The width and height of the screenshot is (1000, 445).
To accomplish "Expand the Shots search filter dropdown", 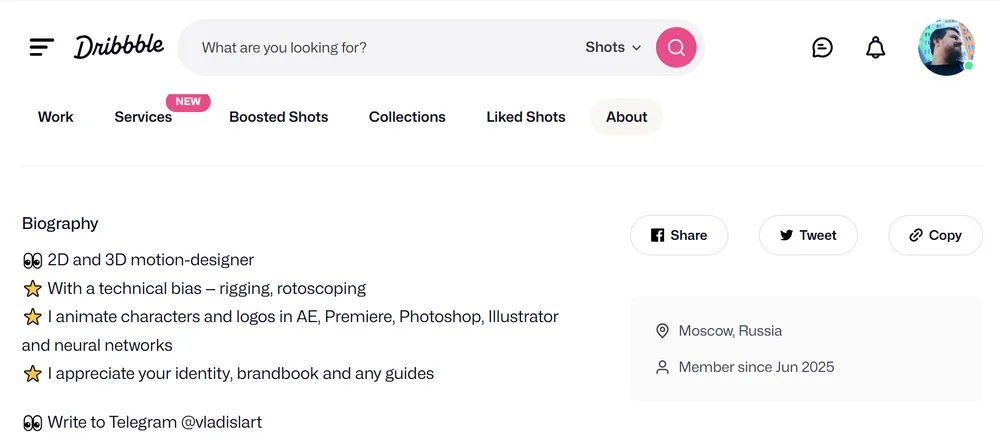I will [x=613, y=47].
